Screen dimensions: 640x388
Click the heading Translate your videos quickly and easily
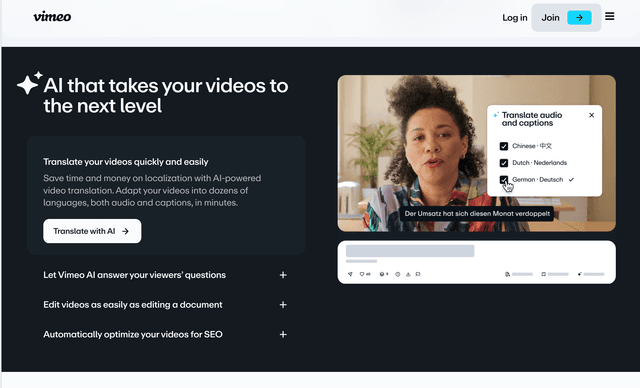(x=126, y=162)
